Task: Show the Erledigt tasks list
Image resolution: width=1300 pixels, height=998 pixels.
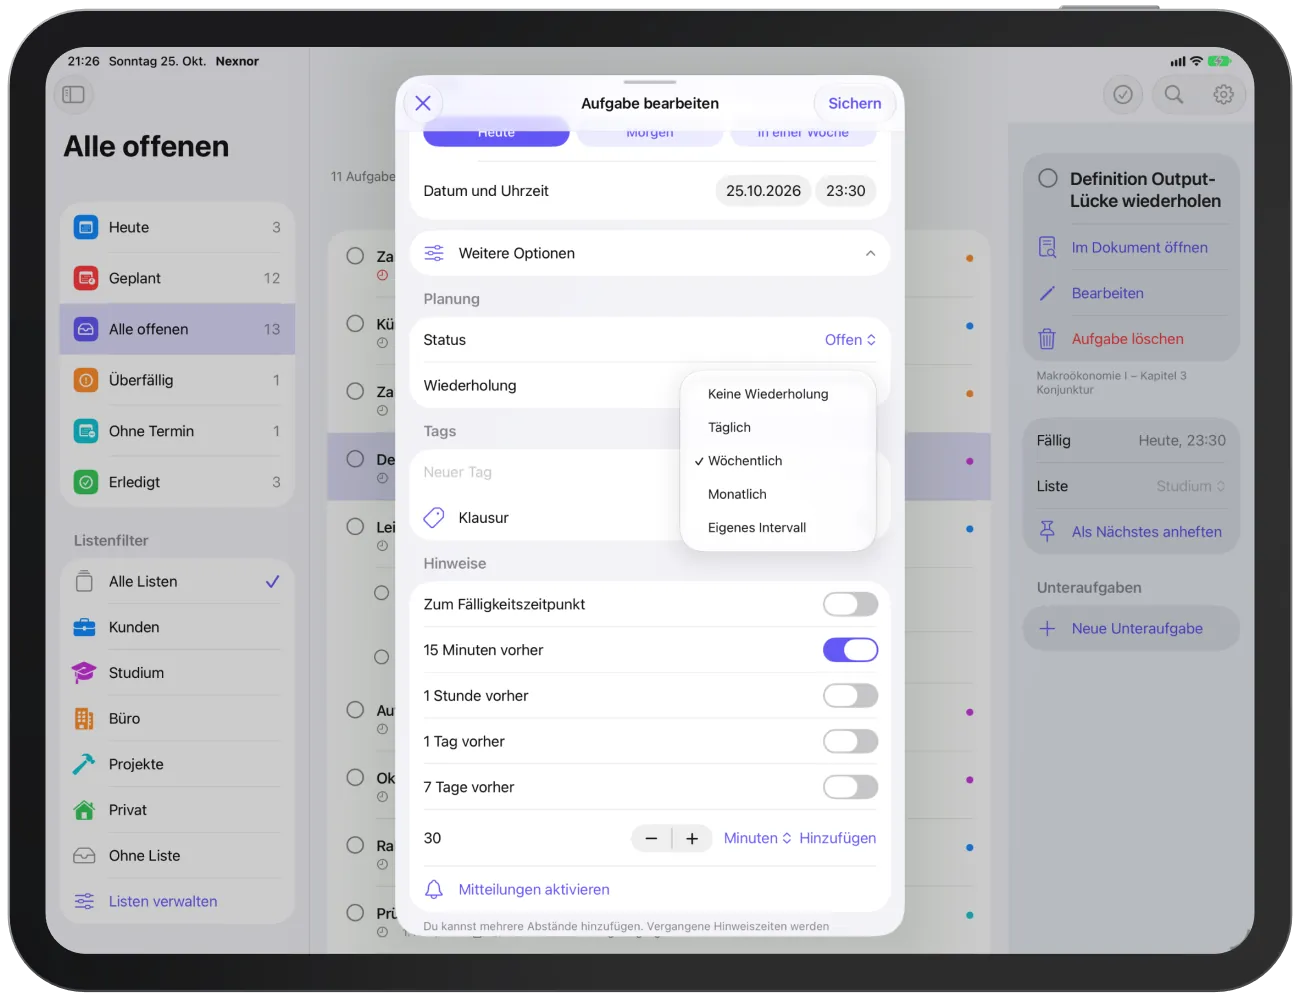Action: [177, 482]
